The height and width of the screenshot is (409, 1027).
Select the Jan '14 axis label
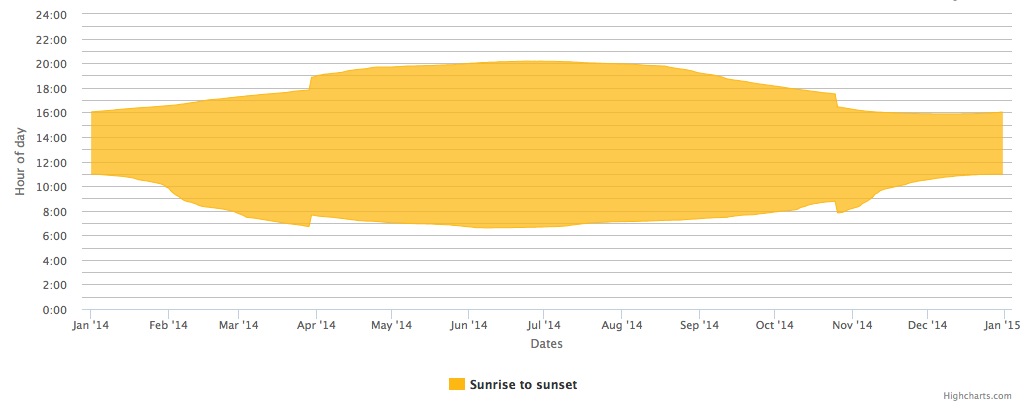[x=90, y=325]
